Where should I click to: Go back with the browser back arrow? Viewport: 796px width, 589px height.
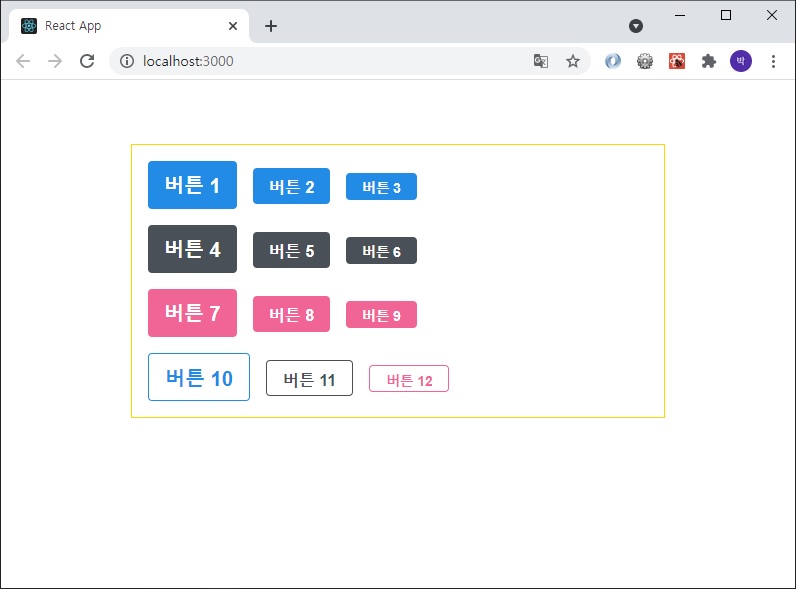click(x=23, y=61)
